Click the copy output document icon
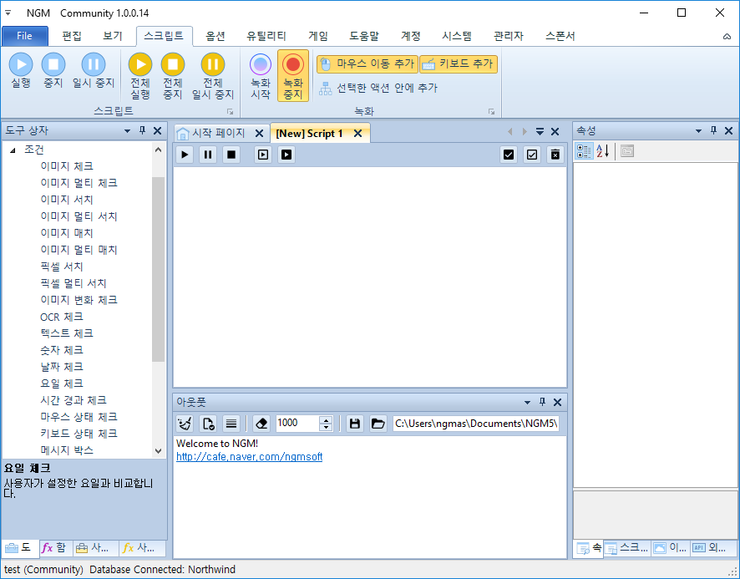The image size is (740, 579). 208,423
